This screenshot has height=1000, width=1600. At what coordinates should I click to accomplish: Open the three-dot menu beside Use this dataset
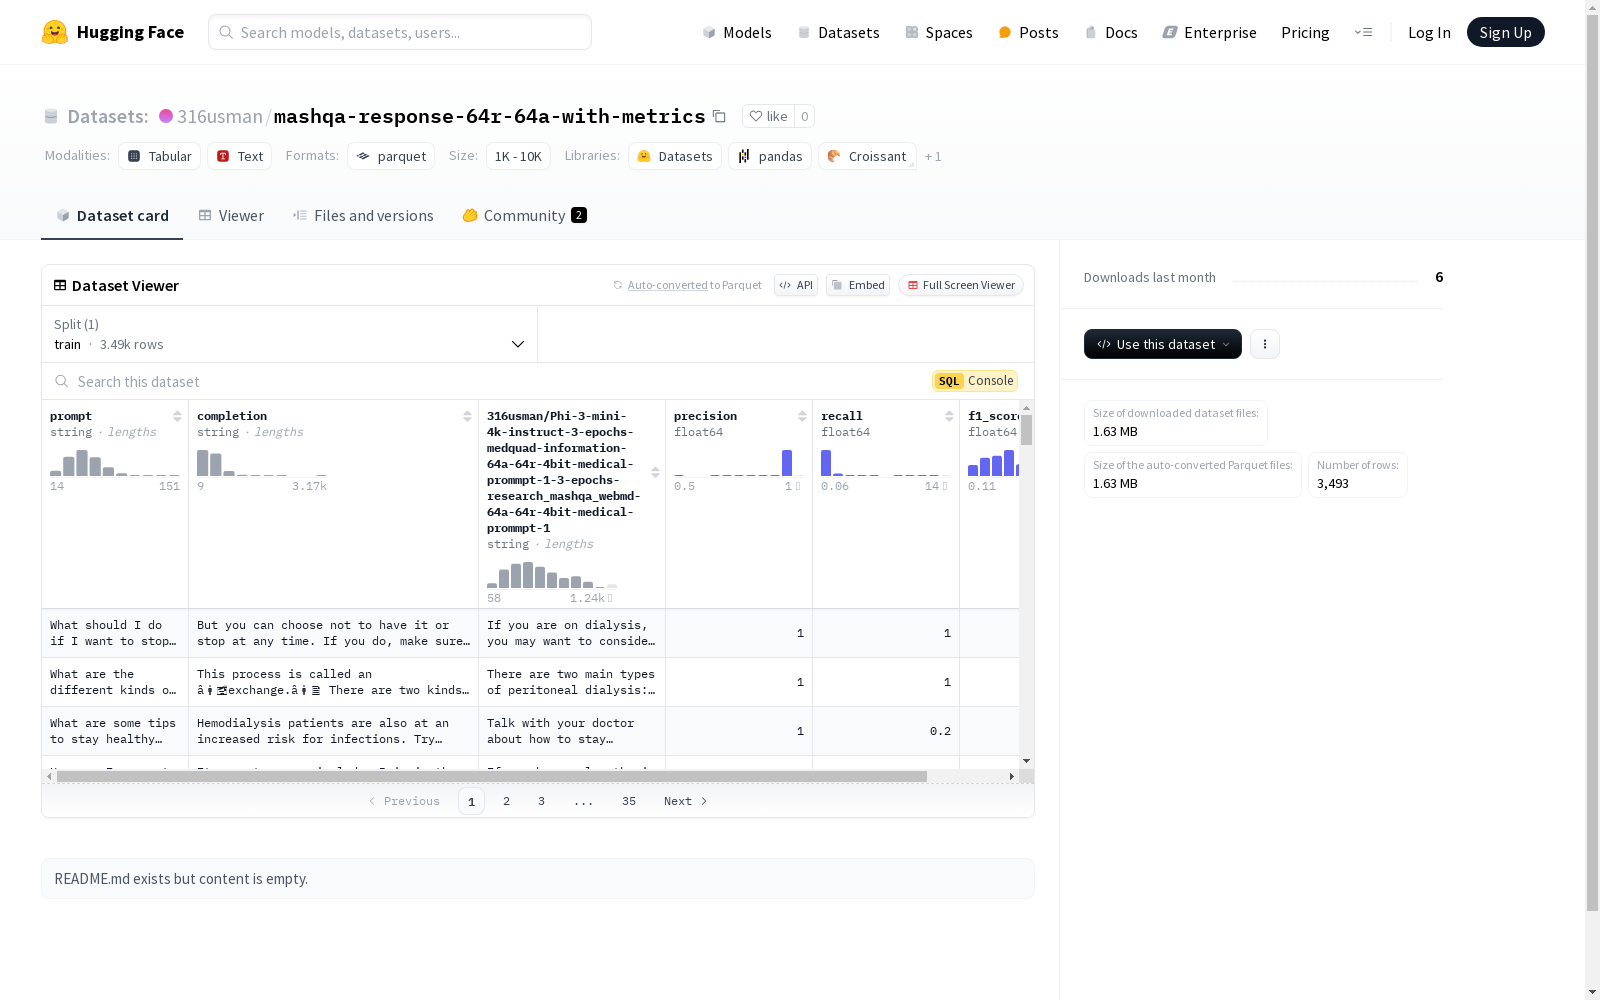(1265, 344)
